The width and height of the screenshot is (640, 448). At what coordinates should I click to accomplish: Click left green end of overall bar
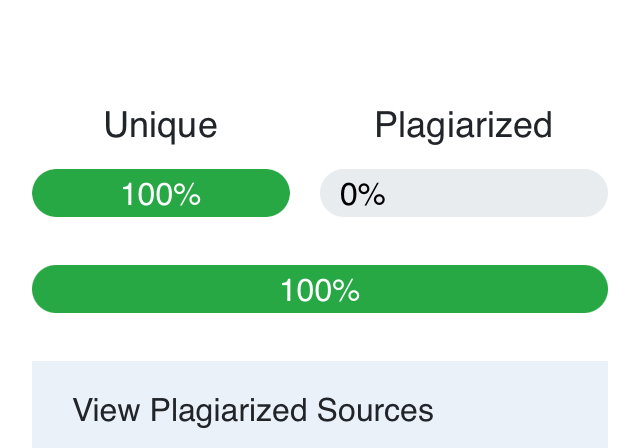(53, 289)
